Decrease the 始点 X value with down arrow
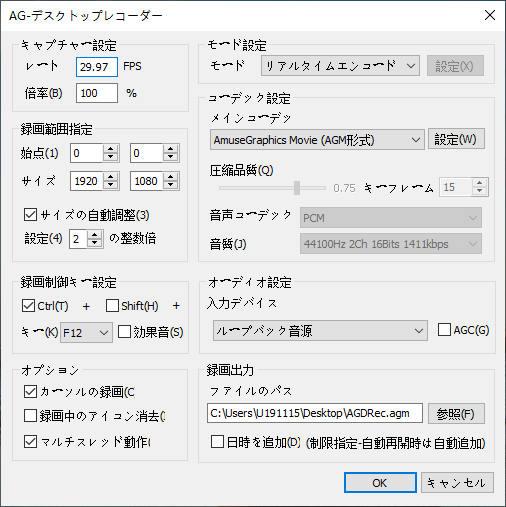The height and width of the screenshot is (507, 506). [110, 157]
